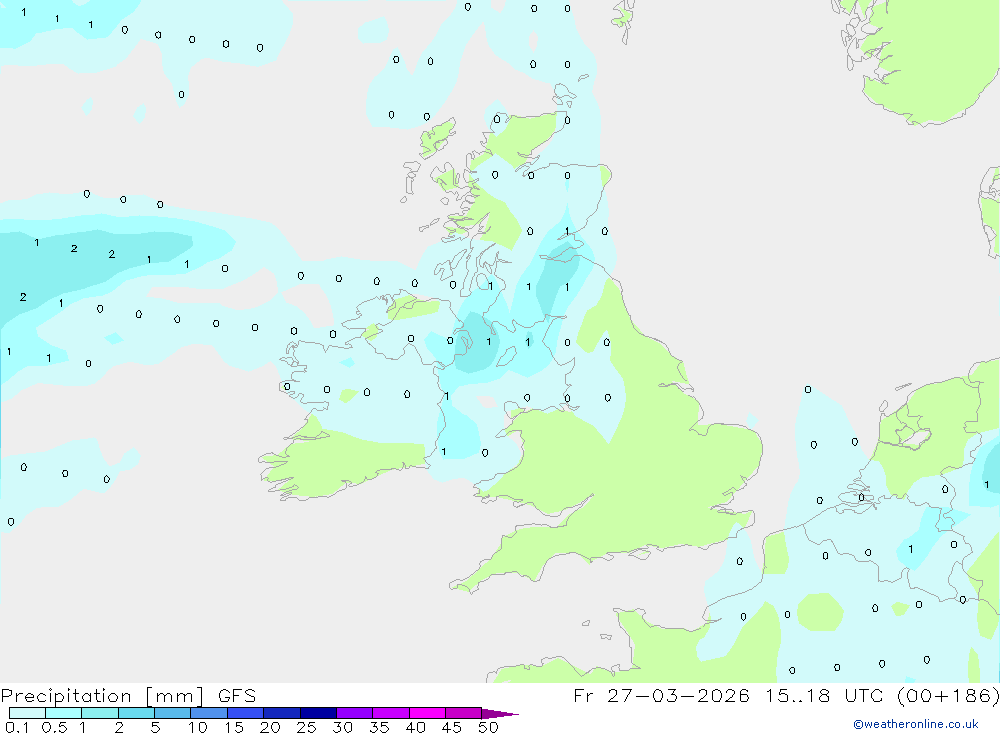
Task: Click the 2–5 mm legend color swatch
Action: pos(136,713)
